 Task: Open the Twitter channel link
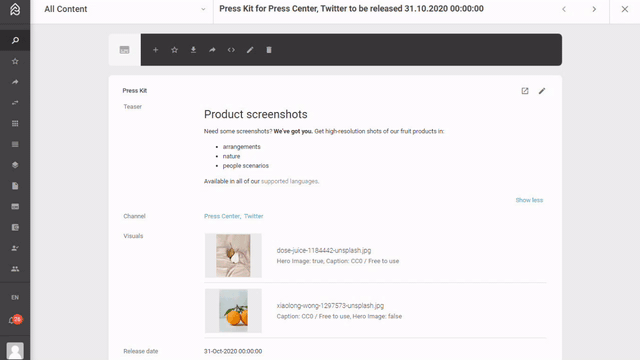[x=253, y=216]
